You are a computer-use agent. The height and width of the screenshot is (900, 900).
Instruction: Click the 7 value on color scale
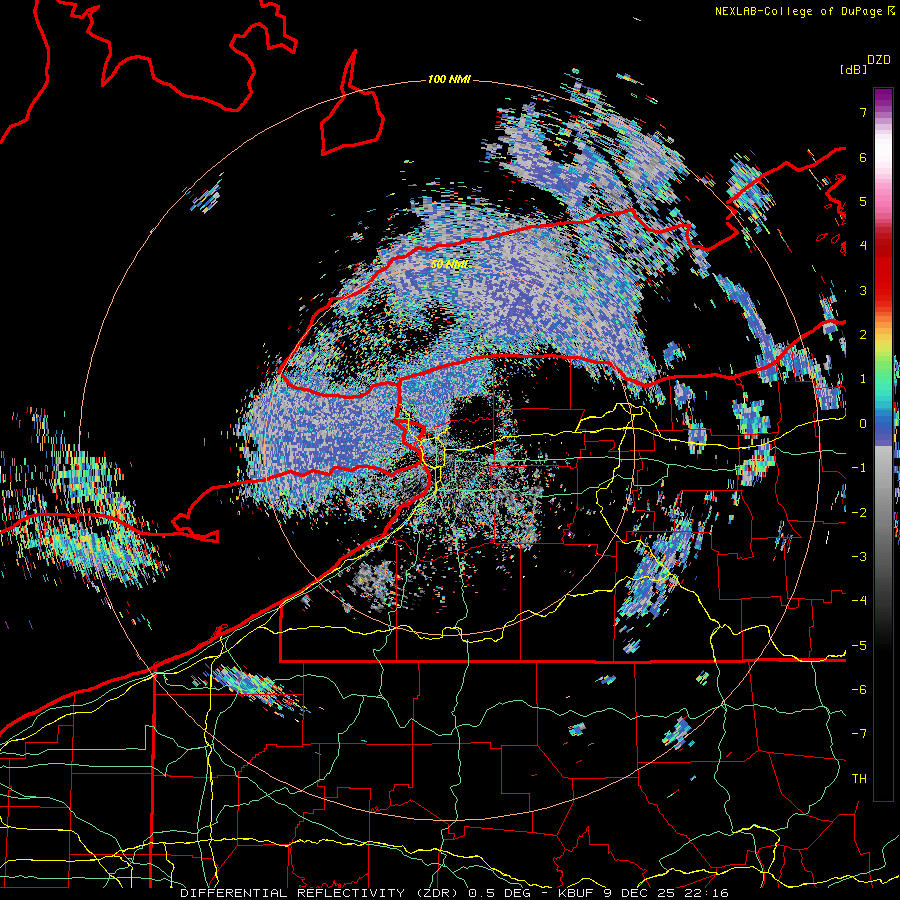pos(863,112)
